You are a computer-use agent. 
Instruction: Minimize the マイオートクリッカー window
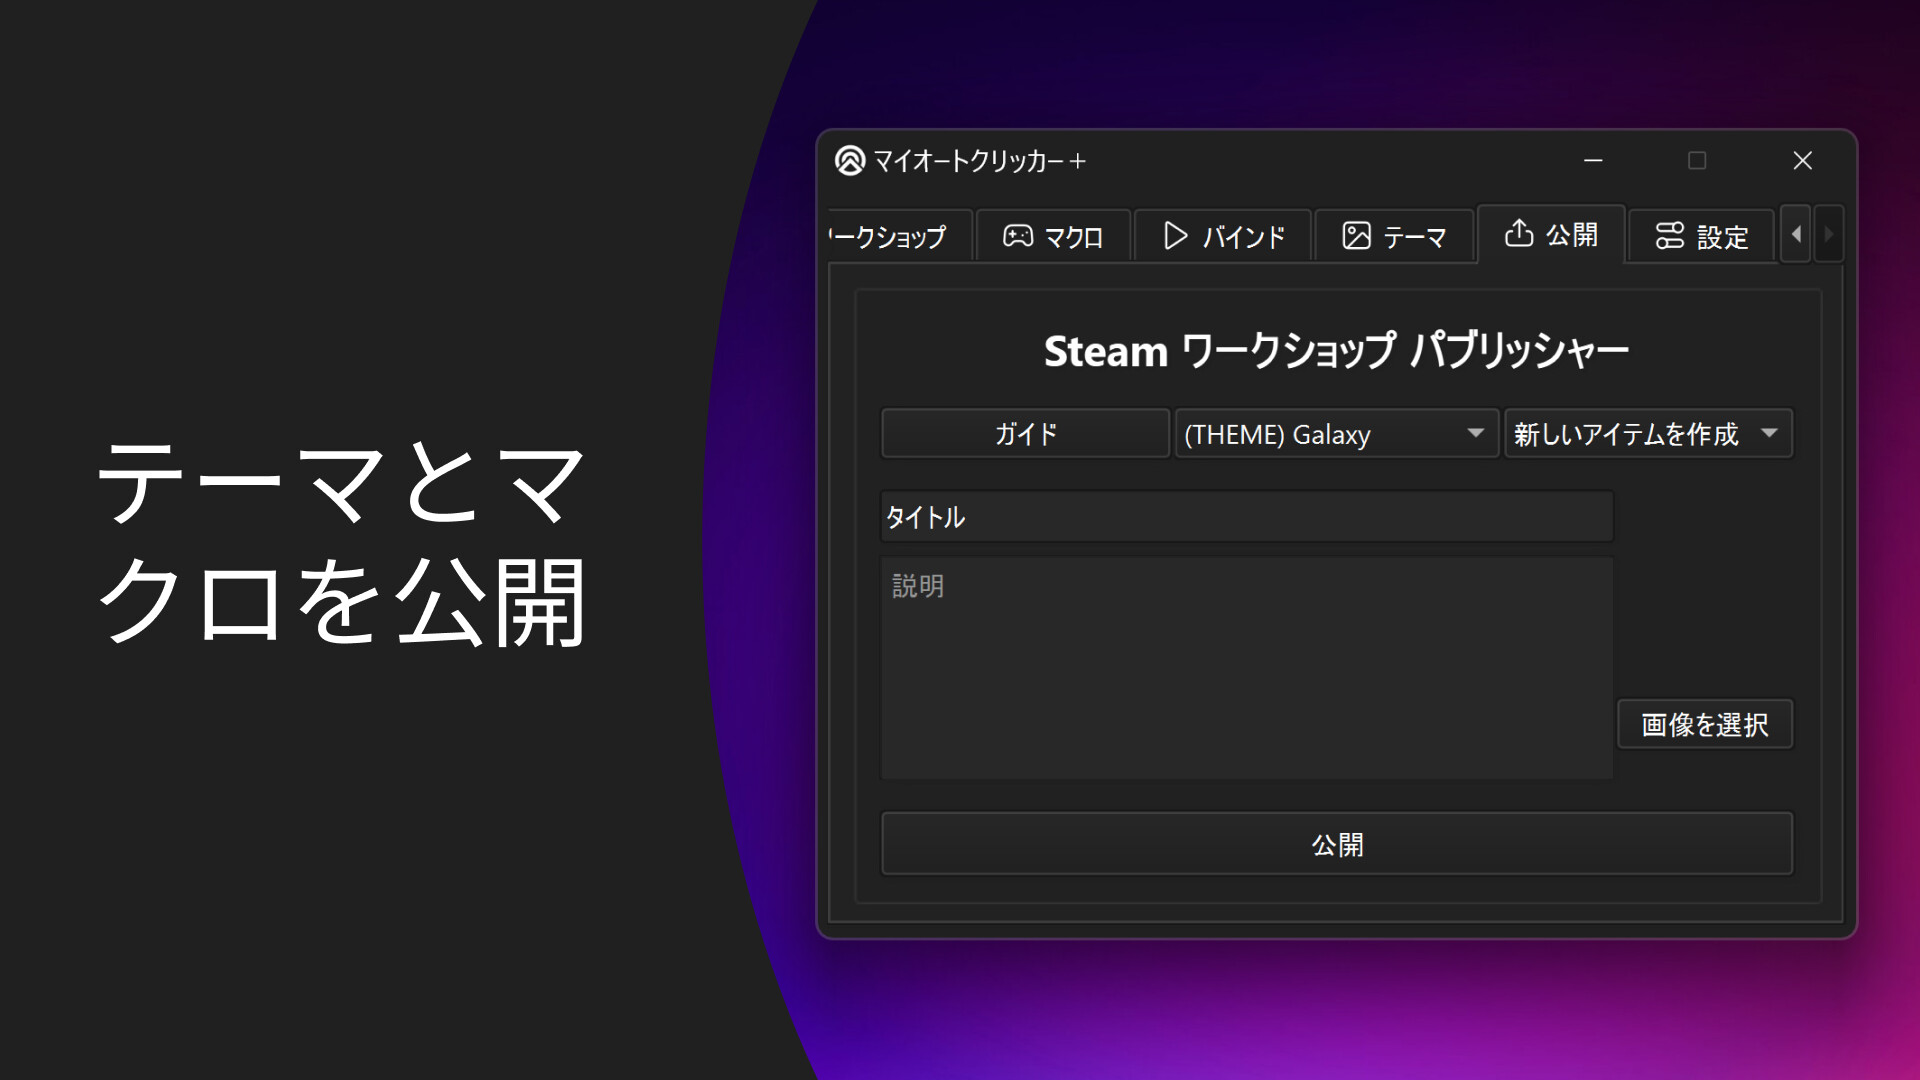point(1594,161)
